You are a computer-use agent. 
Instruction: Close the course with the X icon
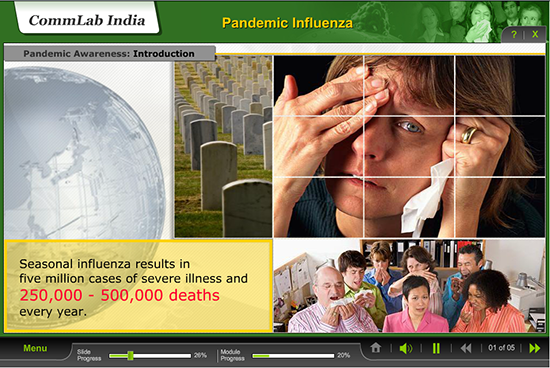click(535, 34)
